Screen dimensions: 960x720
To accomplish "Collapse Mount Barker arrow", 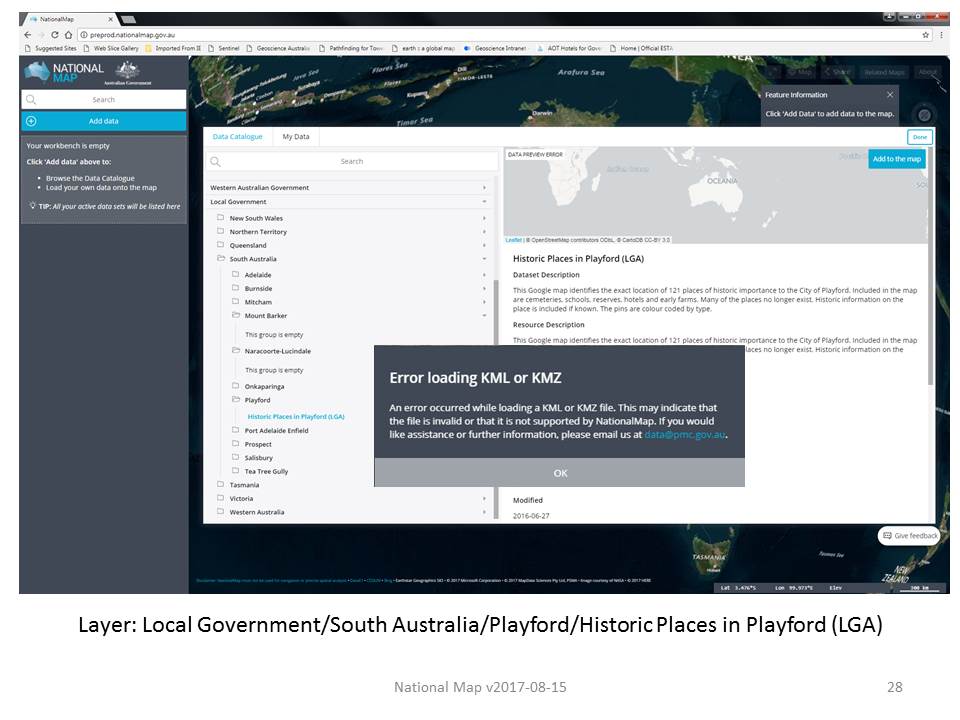I will pyautogui.click(x=484, y=316).
